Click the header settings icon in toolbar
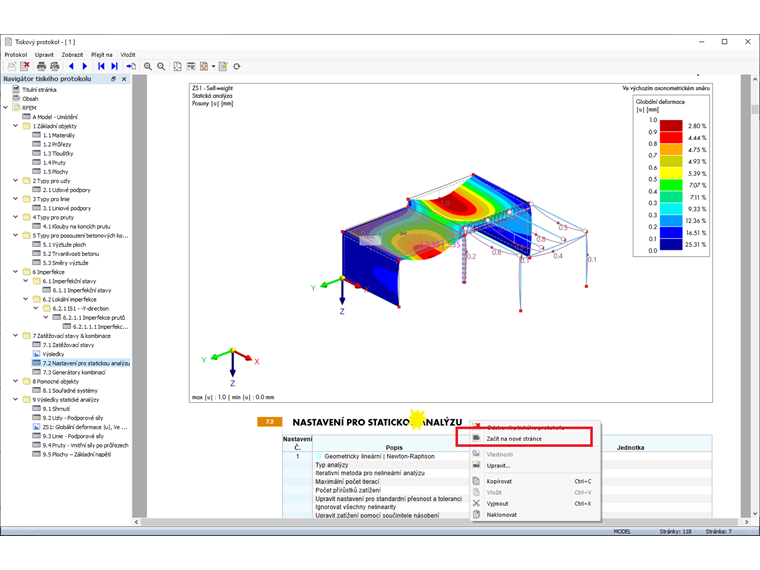The image size is (760, 570). point(191,66)
